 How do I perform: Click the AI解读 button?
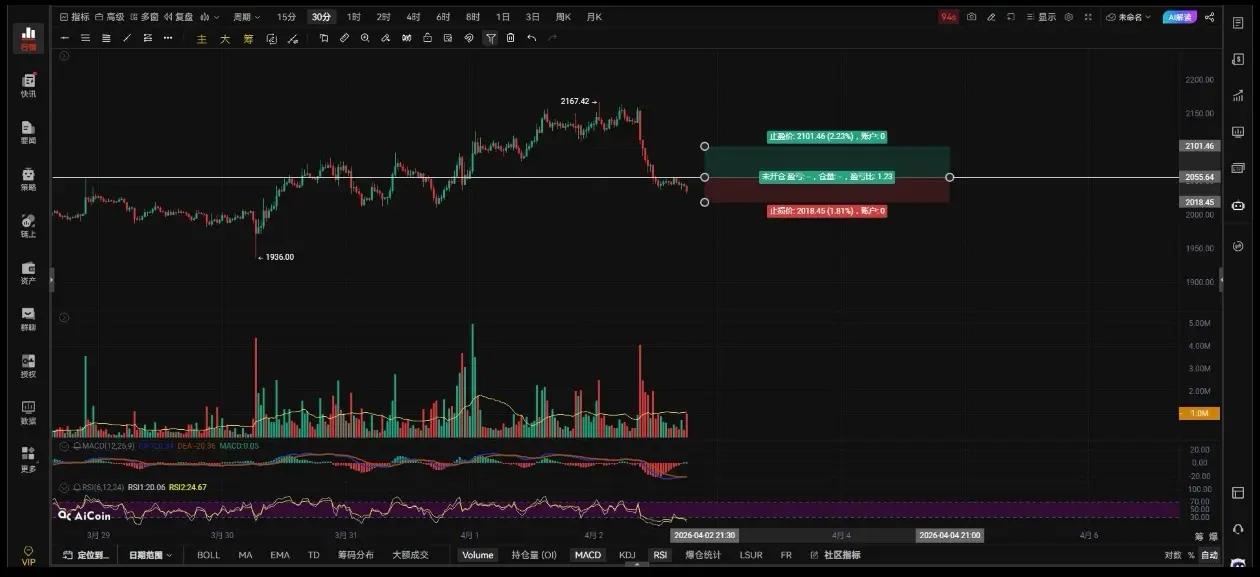coord(1180,17)
